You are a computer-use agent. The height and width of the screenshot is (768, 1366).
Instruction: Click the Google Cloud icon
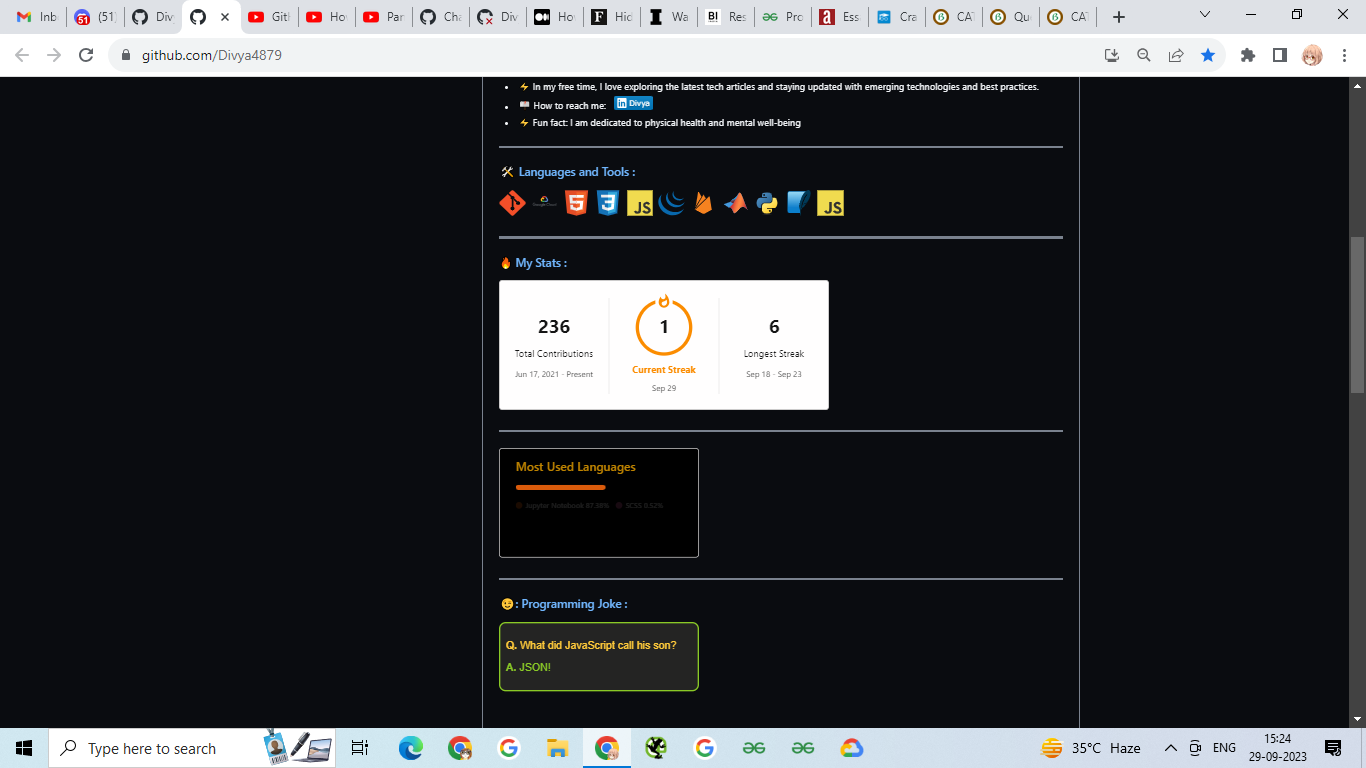pos(543,203)
